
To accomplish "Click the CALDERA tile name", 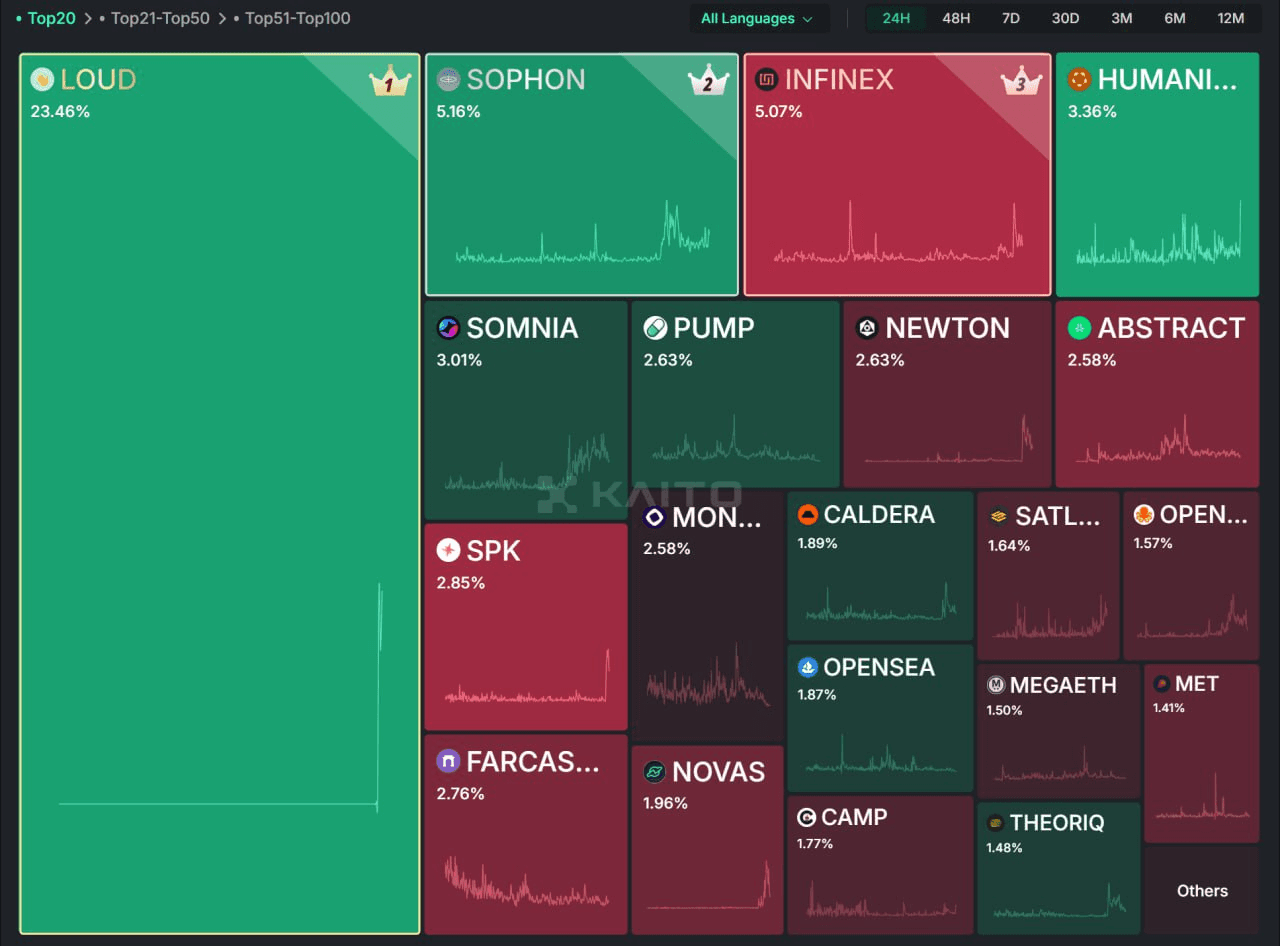I will pyautogui.click(x=879, y=515).
